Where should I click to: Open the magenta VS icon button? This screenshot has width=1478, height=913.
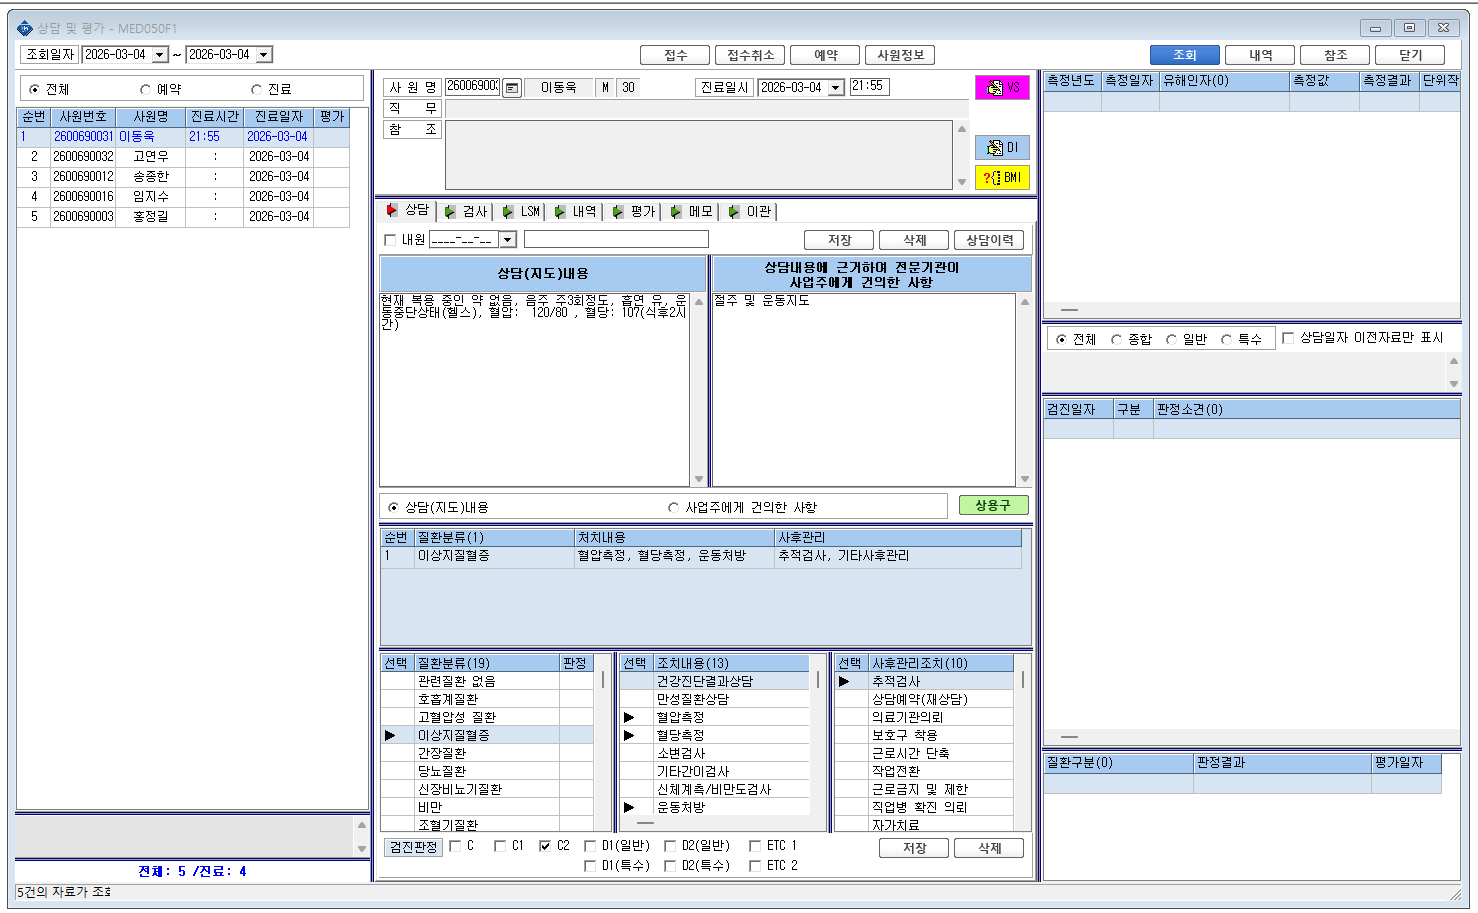(x=1002, y=87)
